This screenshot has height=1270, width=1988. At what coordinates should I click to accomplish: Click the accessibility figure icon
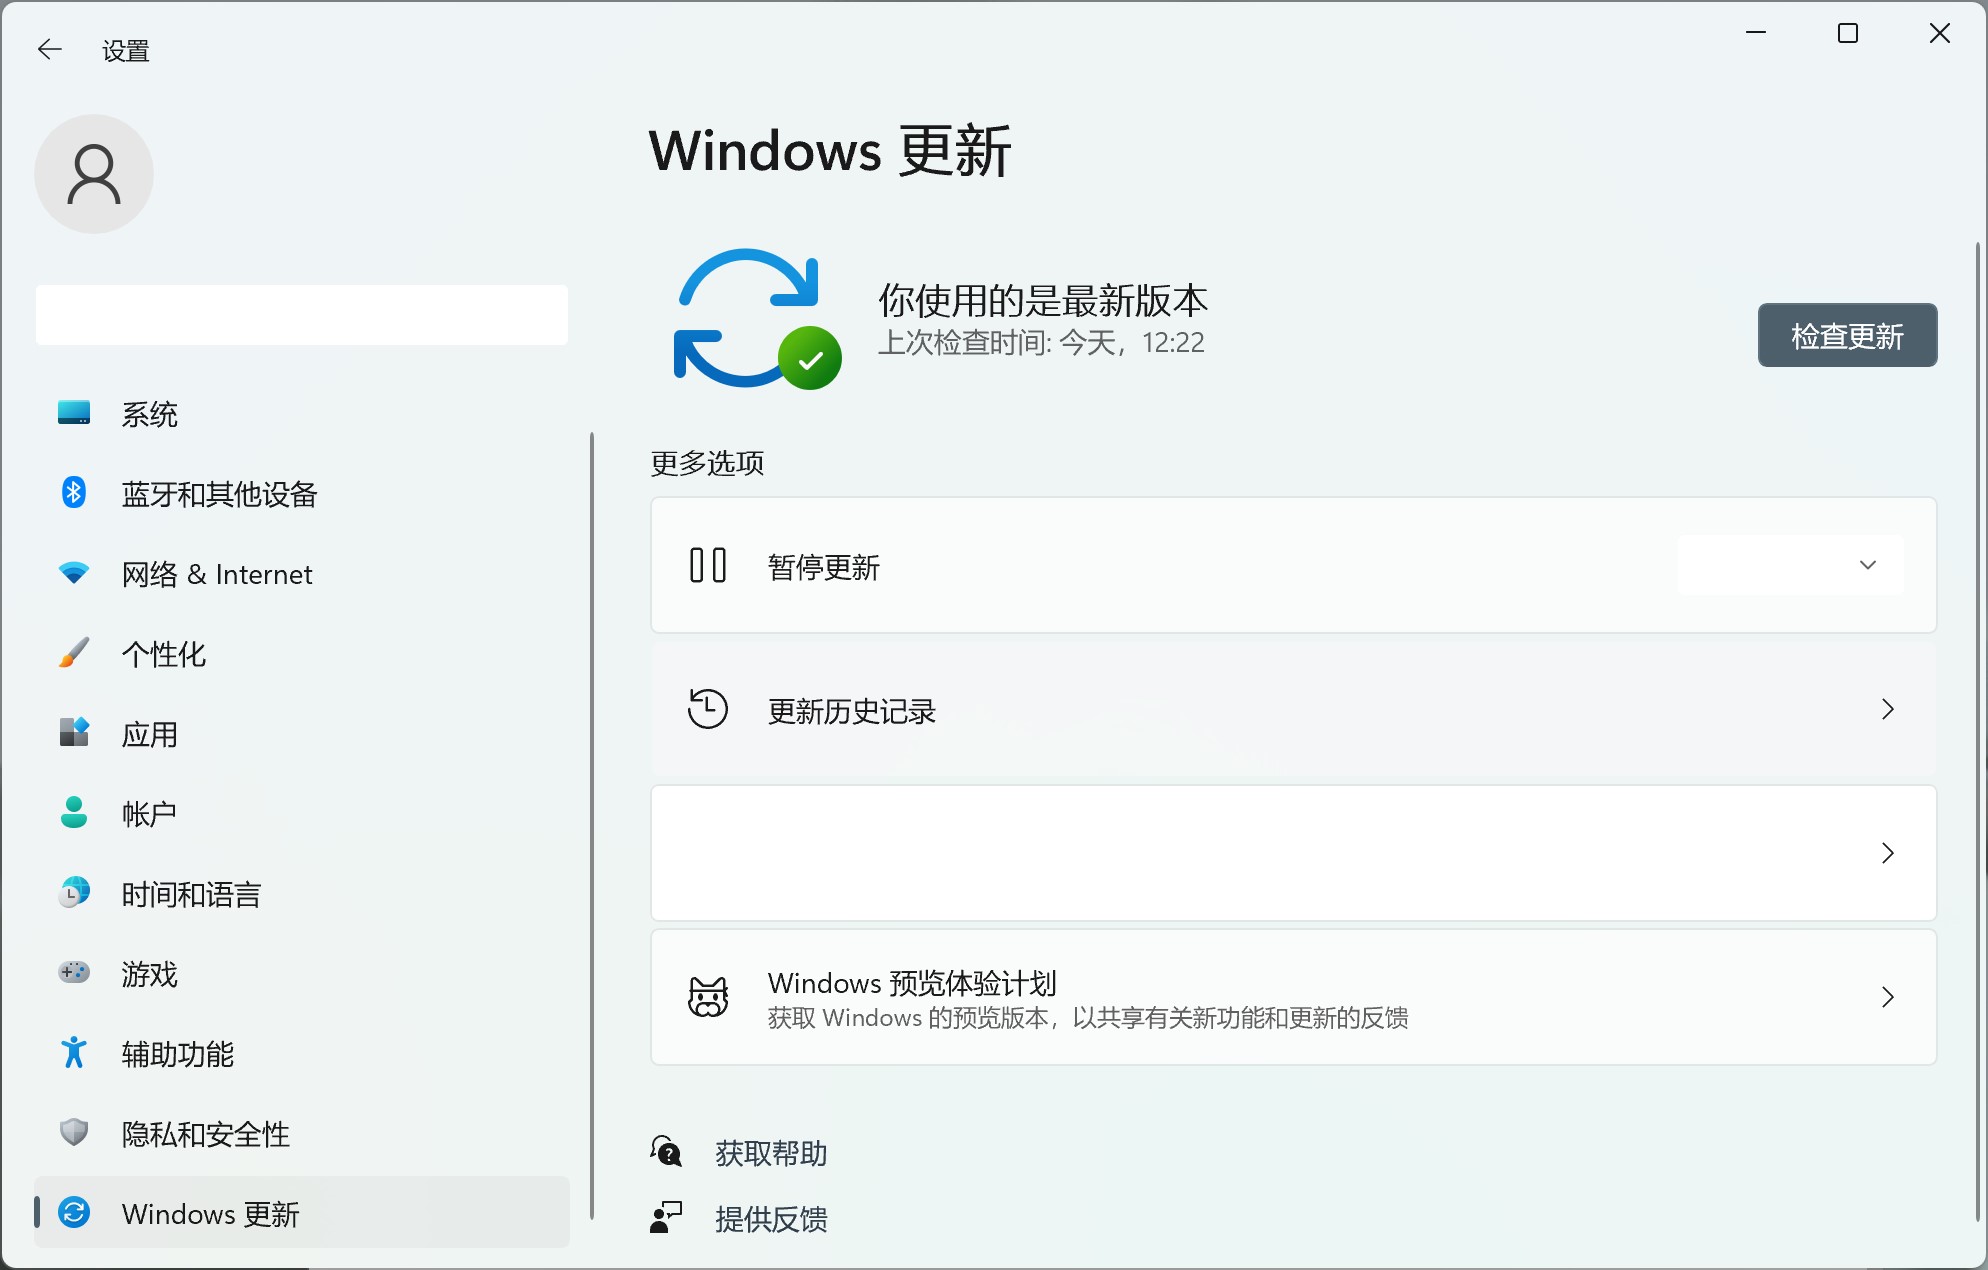[74, 1053]
